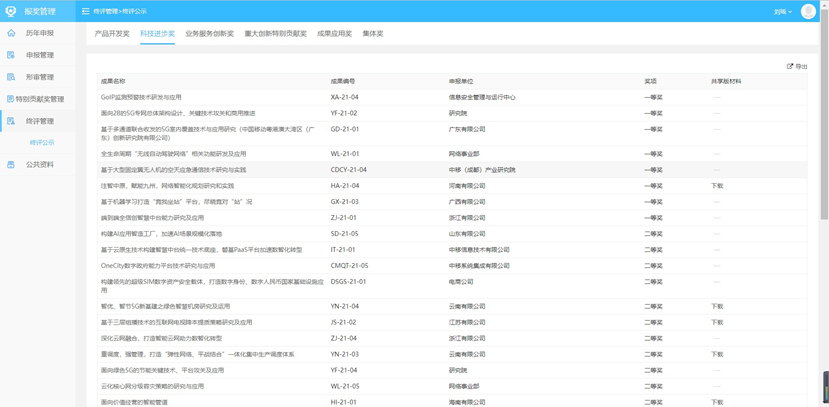The image size is (829, 407).
Task: Click the export icon next to 导出
Action: point(790,66)
